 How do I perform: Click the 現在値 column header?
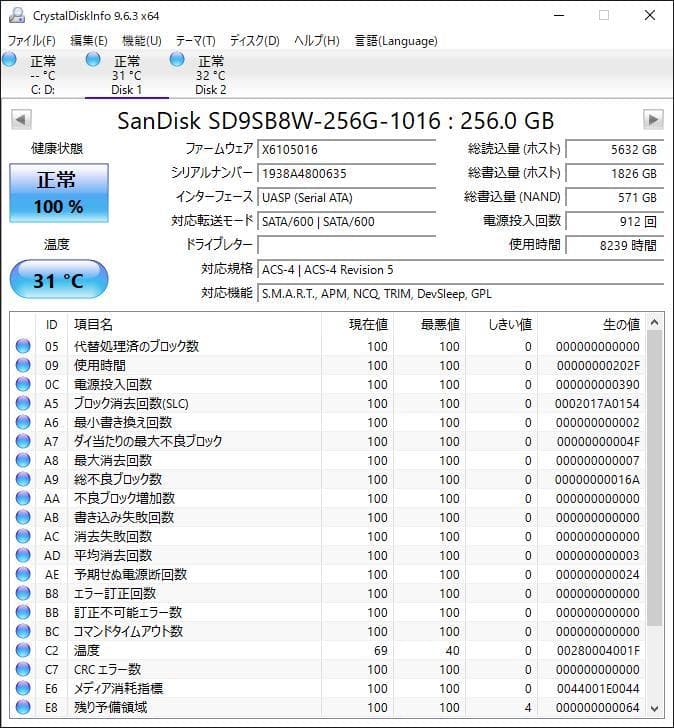click(357, 325)
